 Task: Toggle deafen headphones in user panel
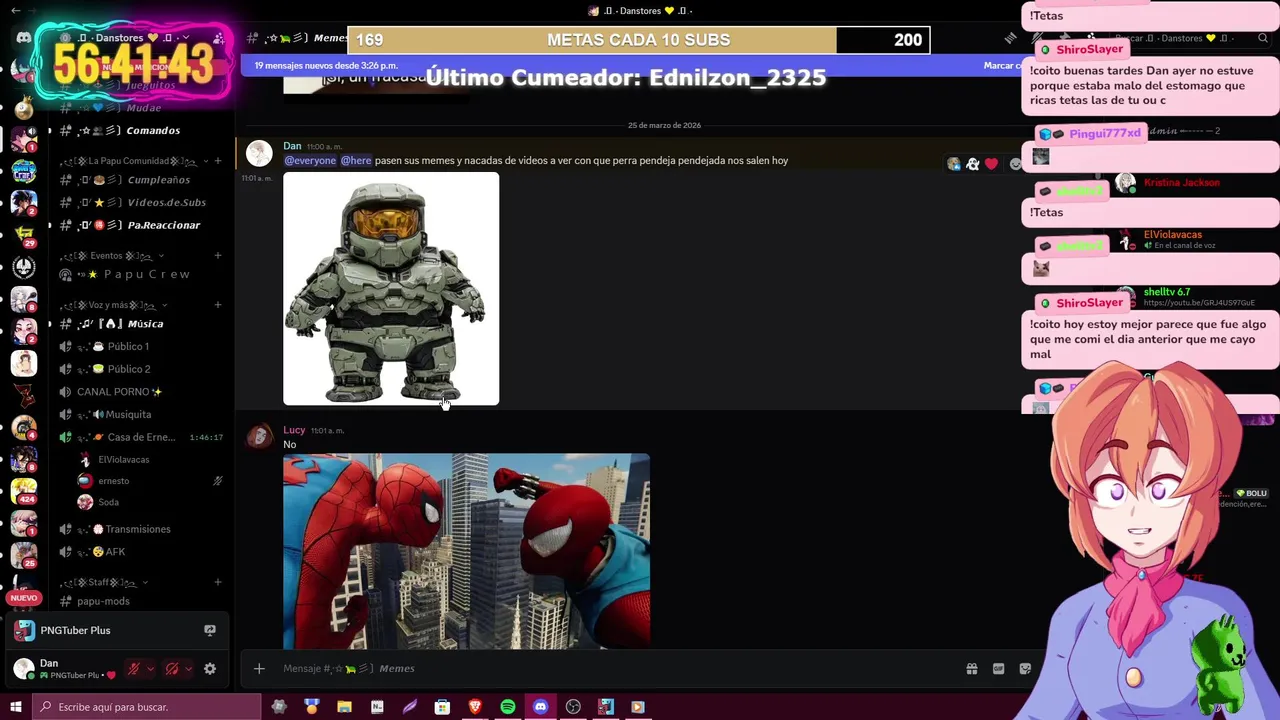pyautogui.click(x=172, y=669)
